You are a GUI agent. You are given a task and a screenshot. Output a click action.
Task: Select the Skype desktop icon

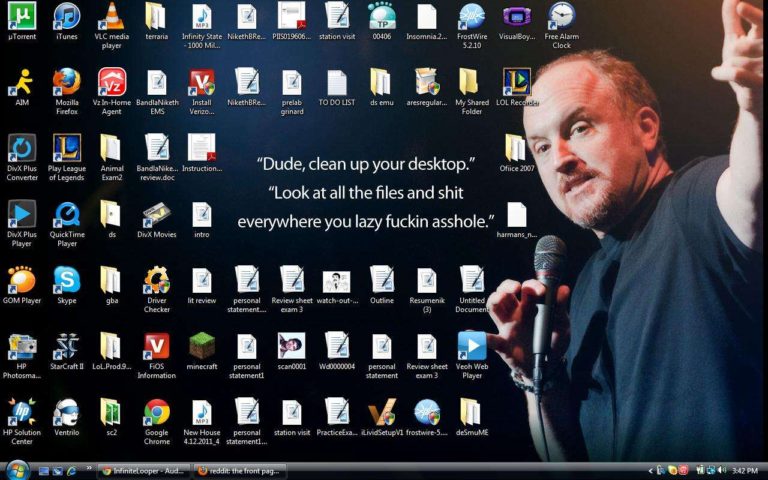[x=67, y=280]
